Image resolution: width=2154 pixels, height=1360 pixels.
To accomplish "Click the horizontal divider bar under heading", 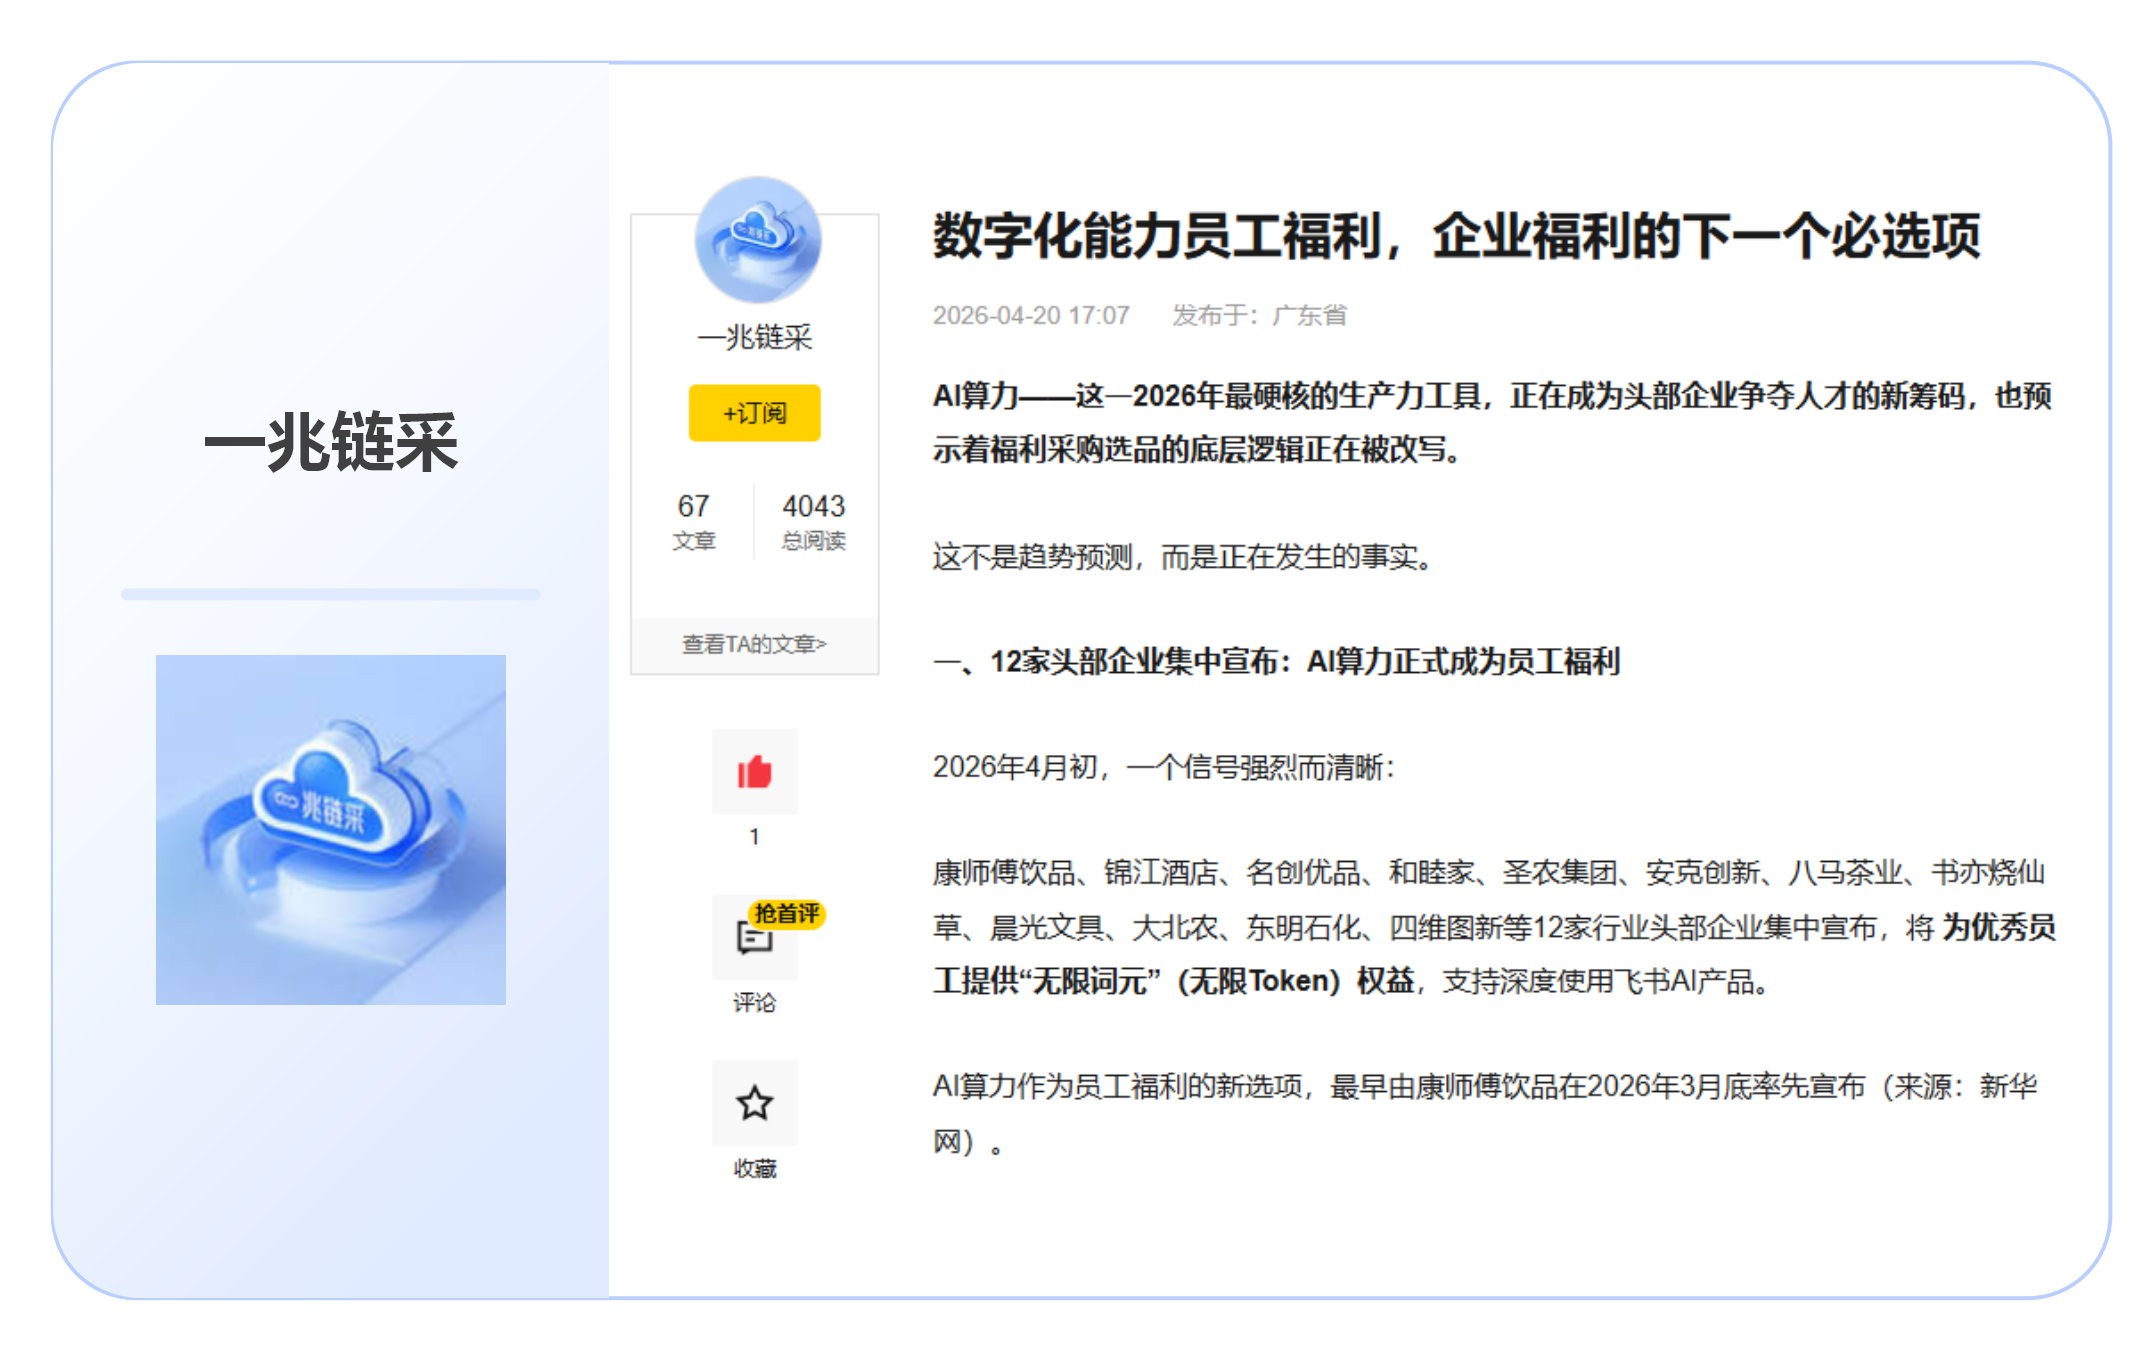I will (x=331, y=594).
